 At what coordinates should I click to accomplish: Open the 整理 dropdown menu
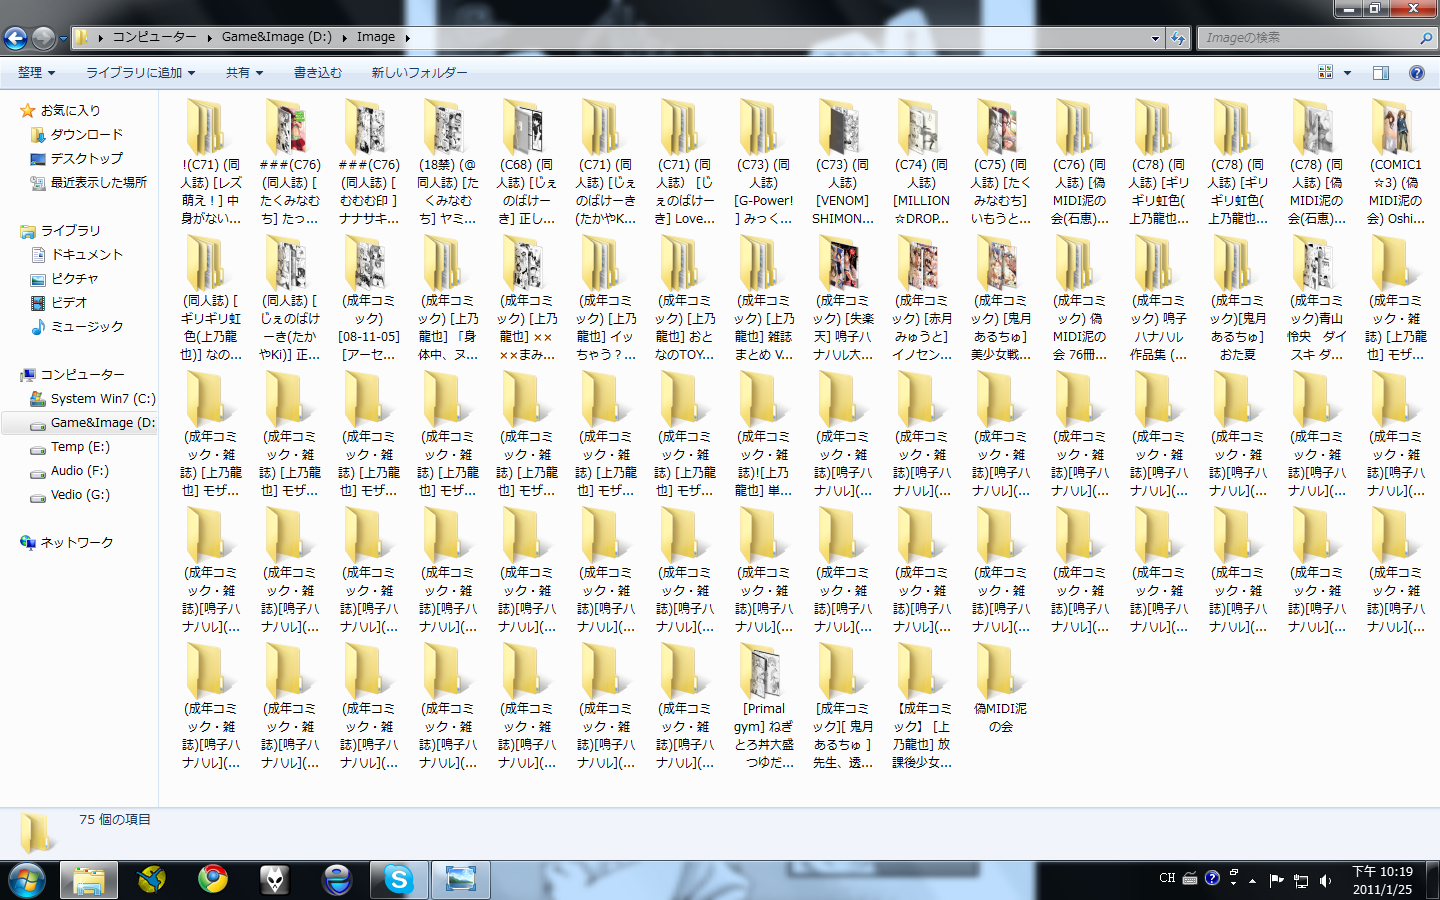(x=36, y=73)
